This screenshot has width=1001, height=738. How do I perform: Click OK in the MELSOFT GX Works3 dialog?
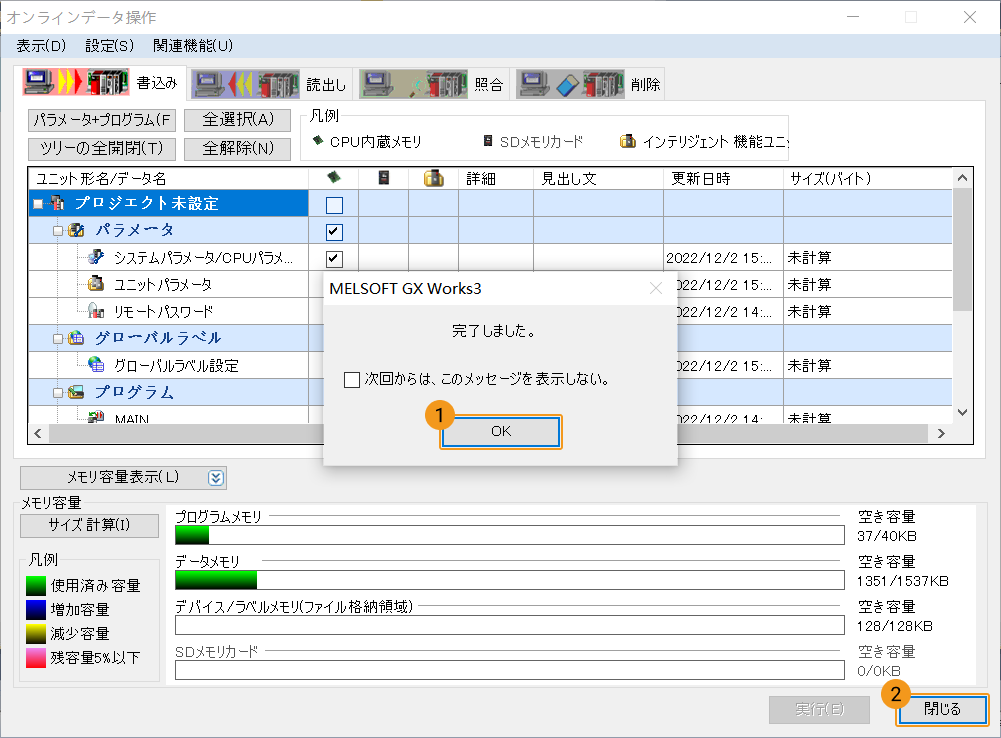(500, 432)
